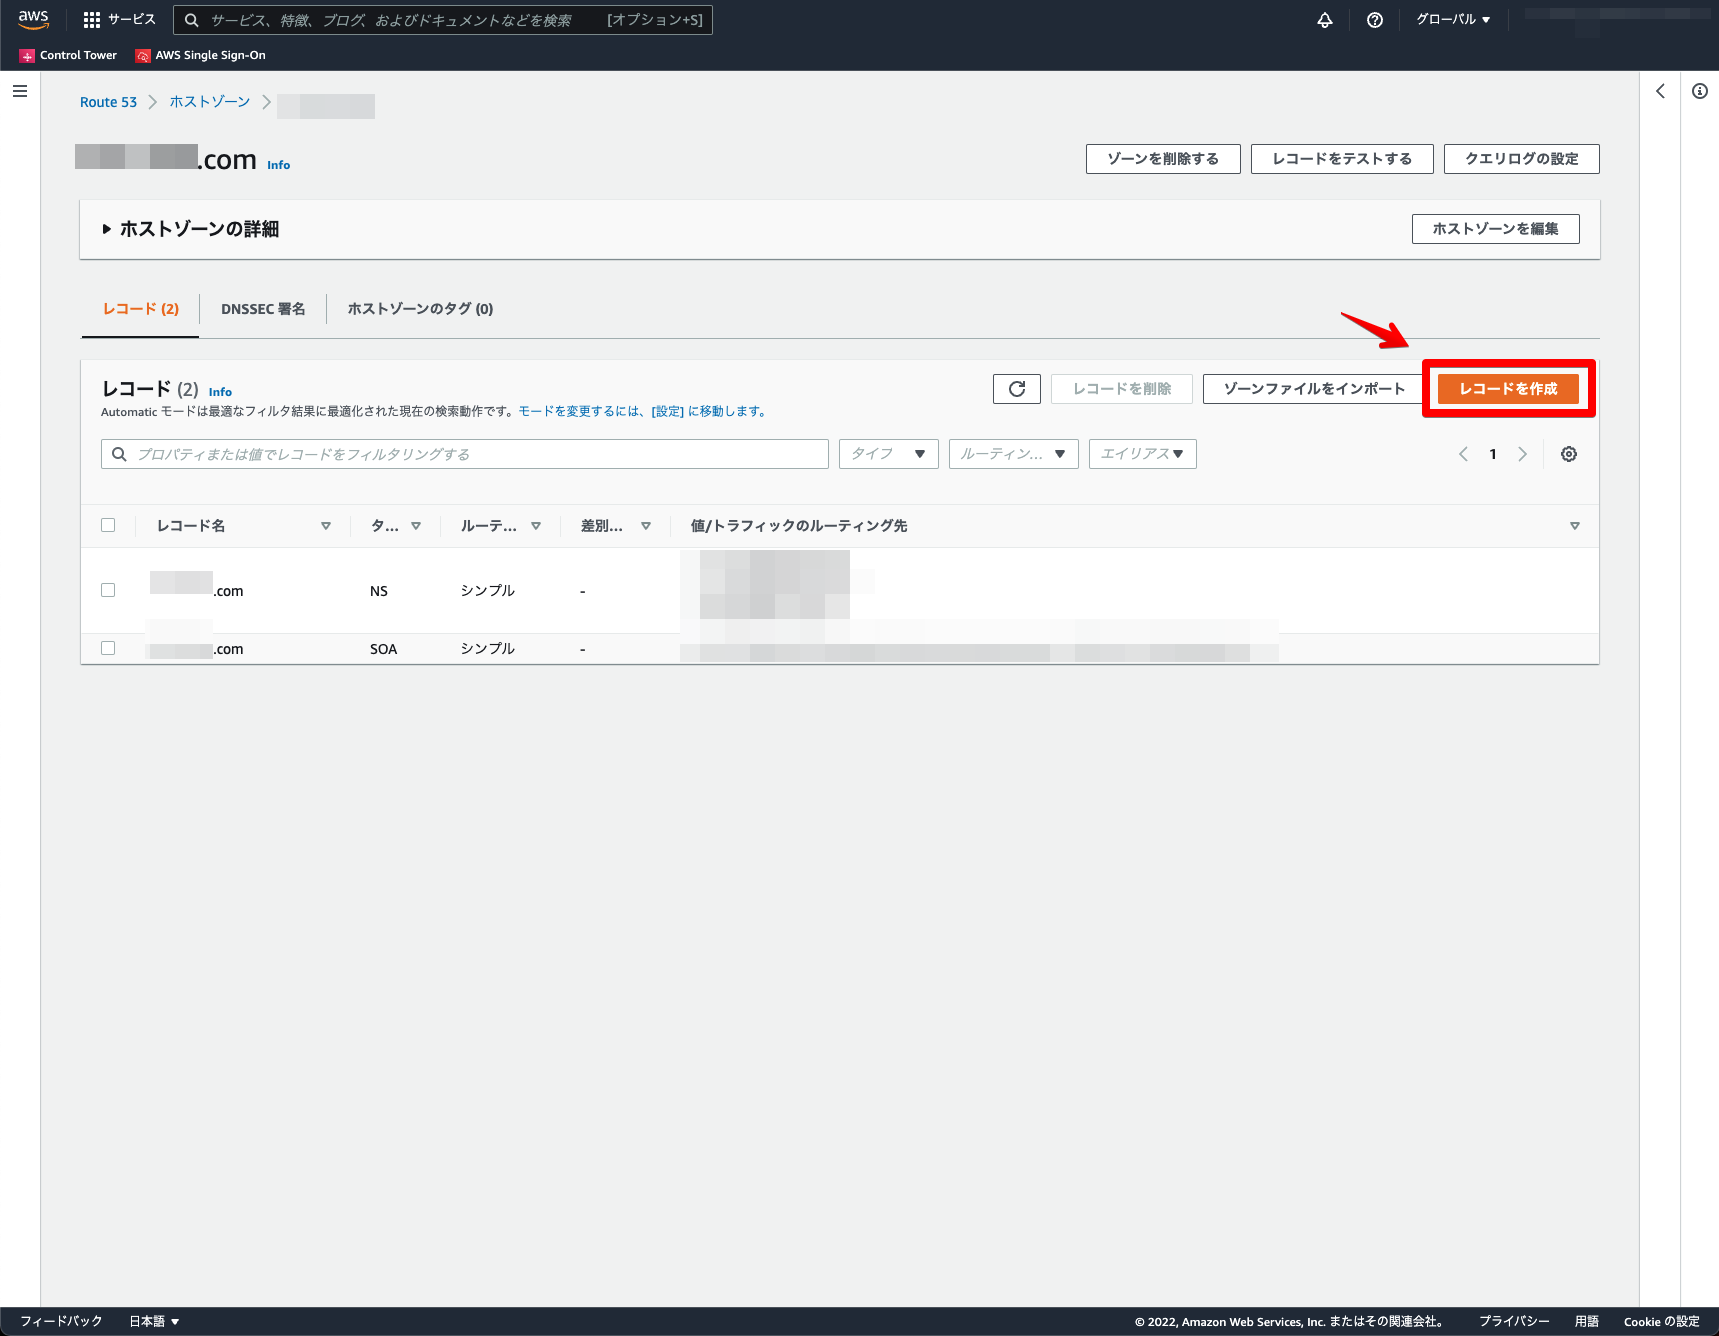This screenshot has height=1336, width=1719.
Task: Open the Info link beside レコード (2)
Action: click(x=220, y=392)
